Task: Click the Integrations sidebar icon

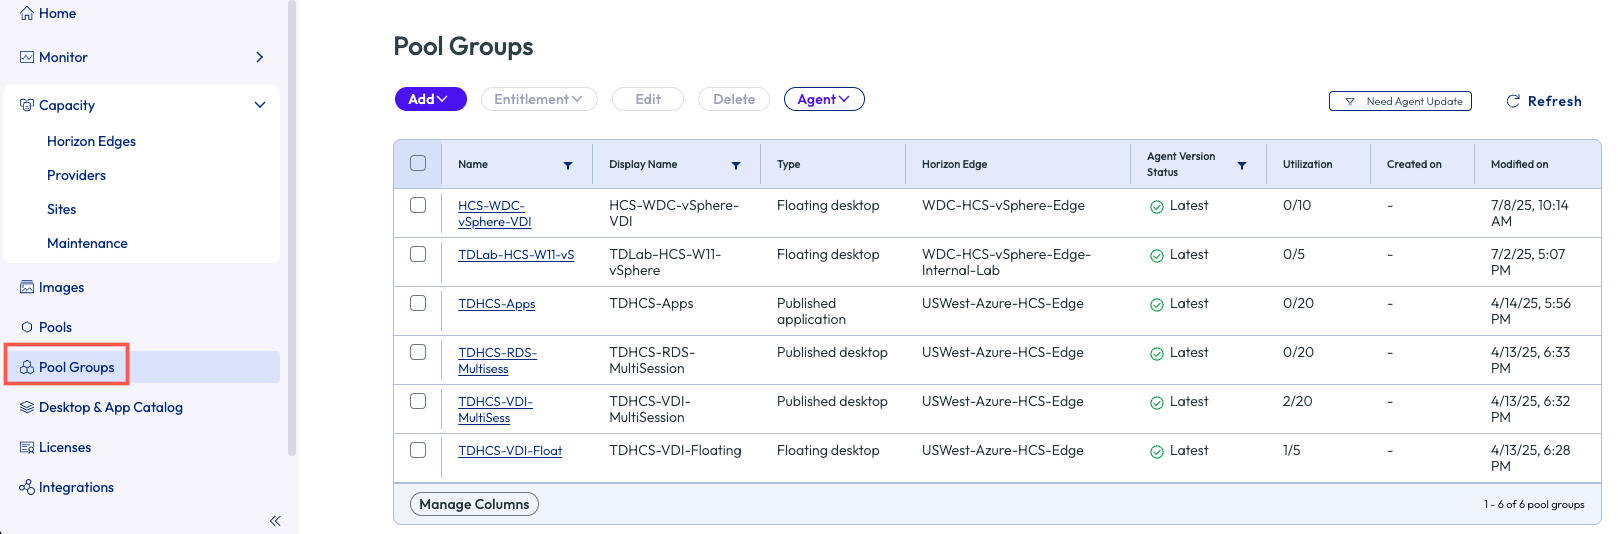Action: click(x=27, y=488)
